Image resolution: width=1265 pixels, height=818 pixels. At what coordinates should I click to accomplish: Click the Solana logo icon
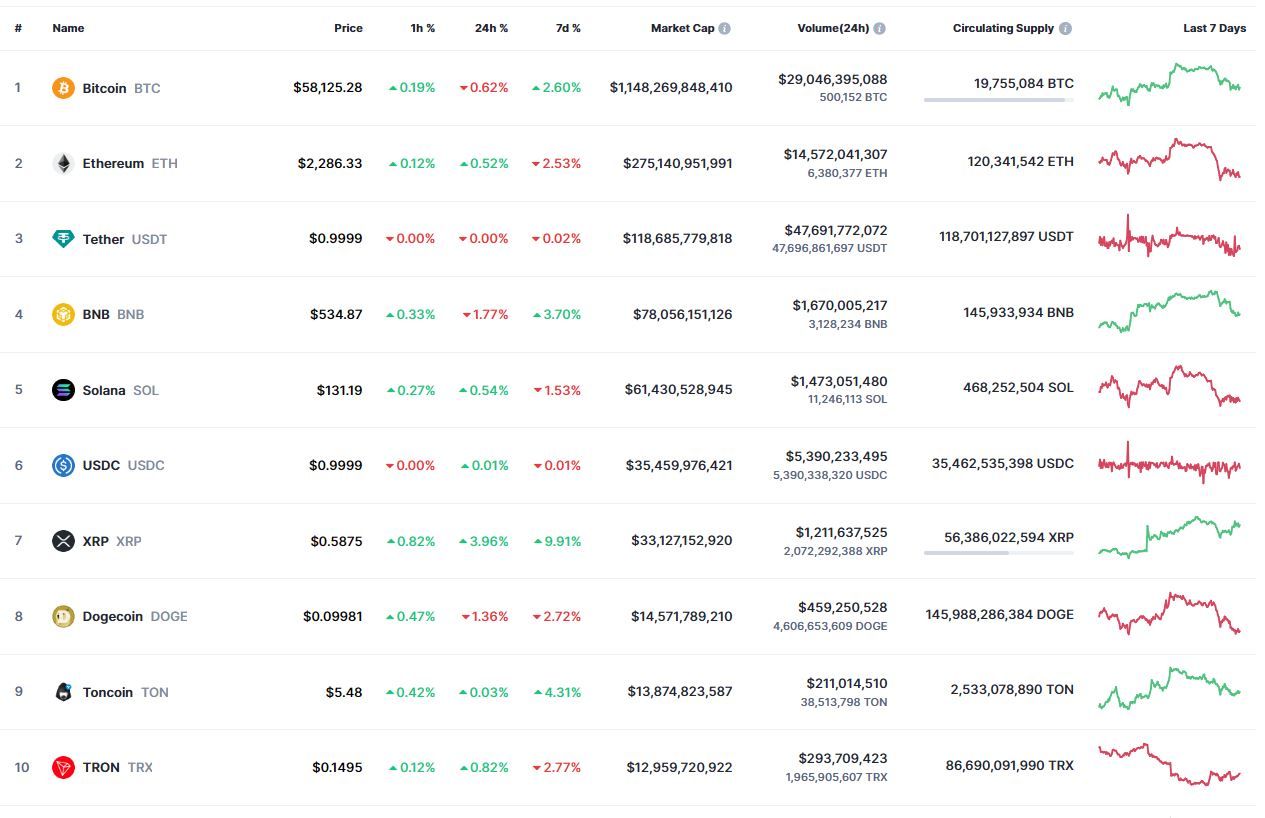pos(63,390)
